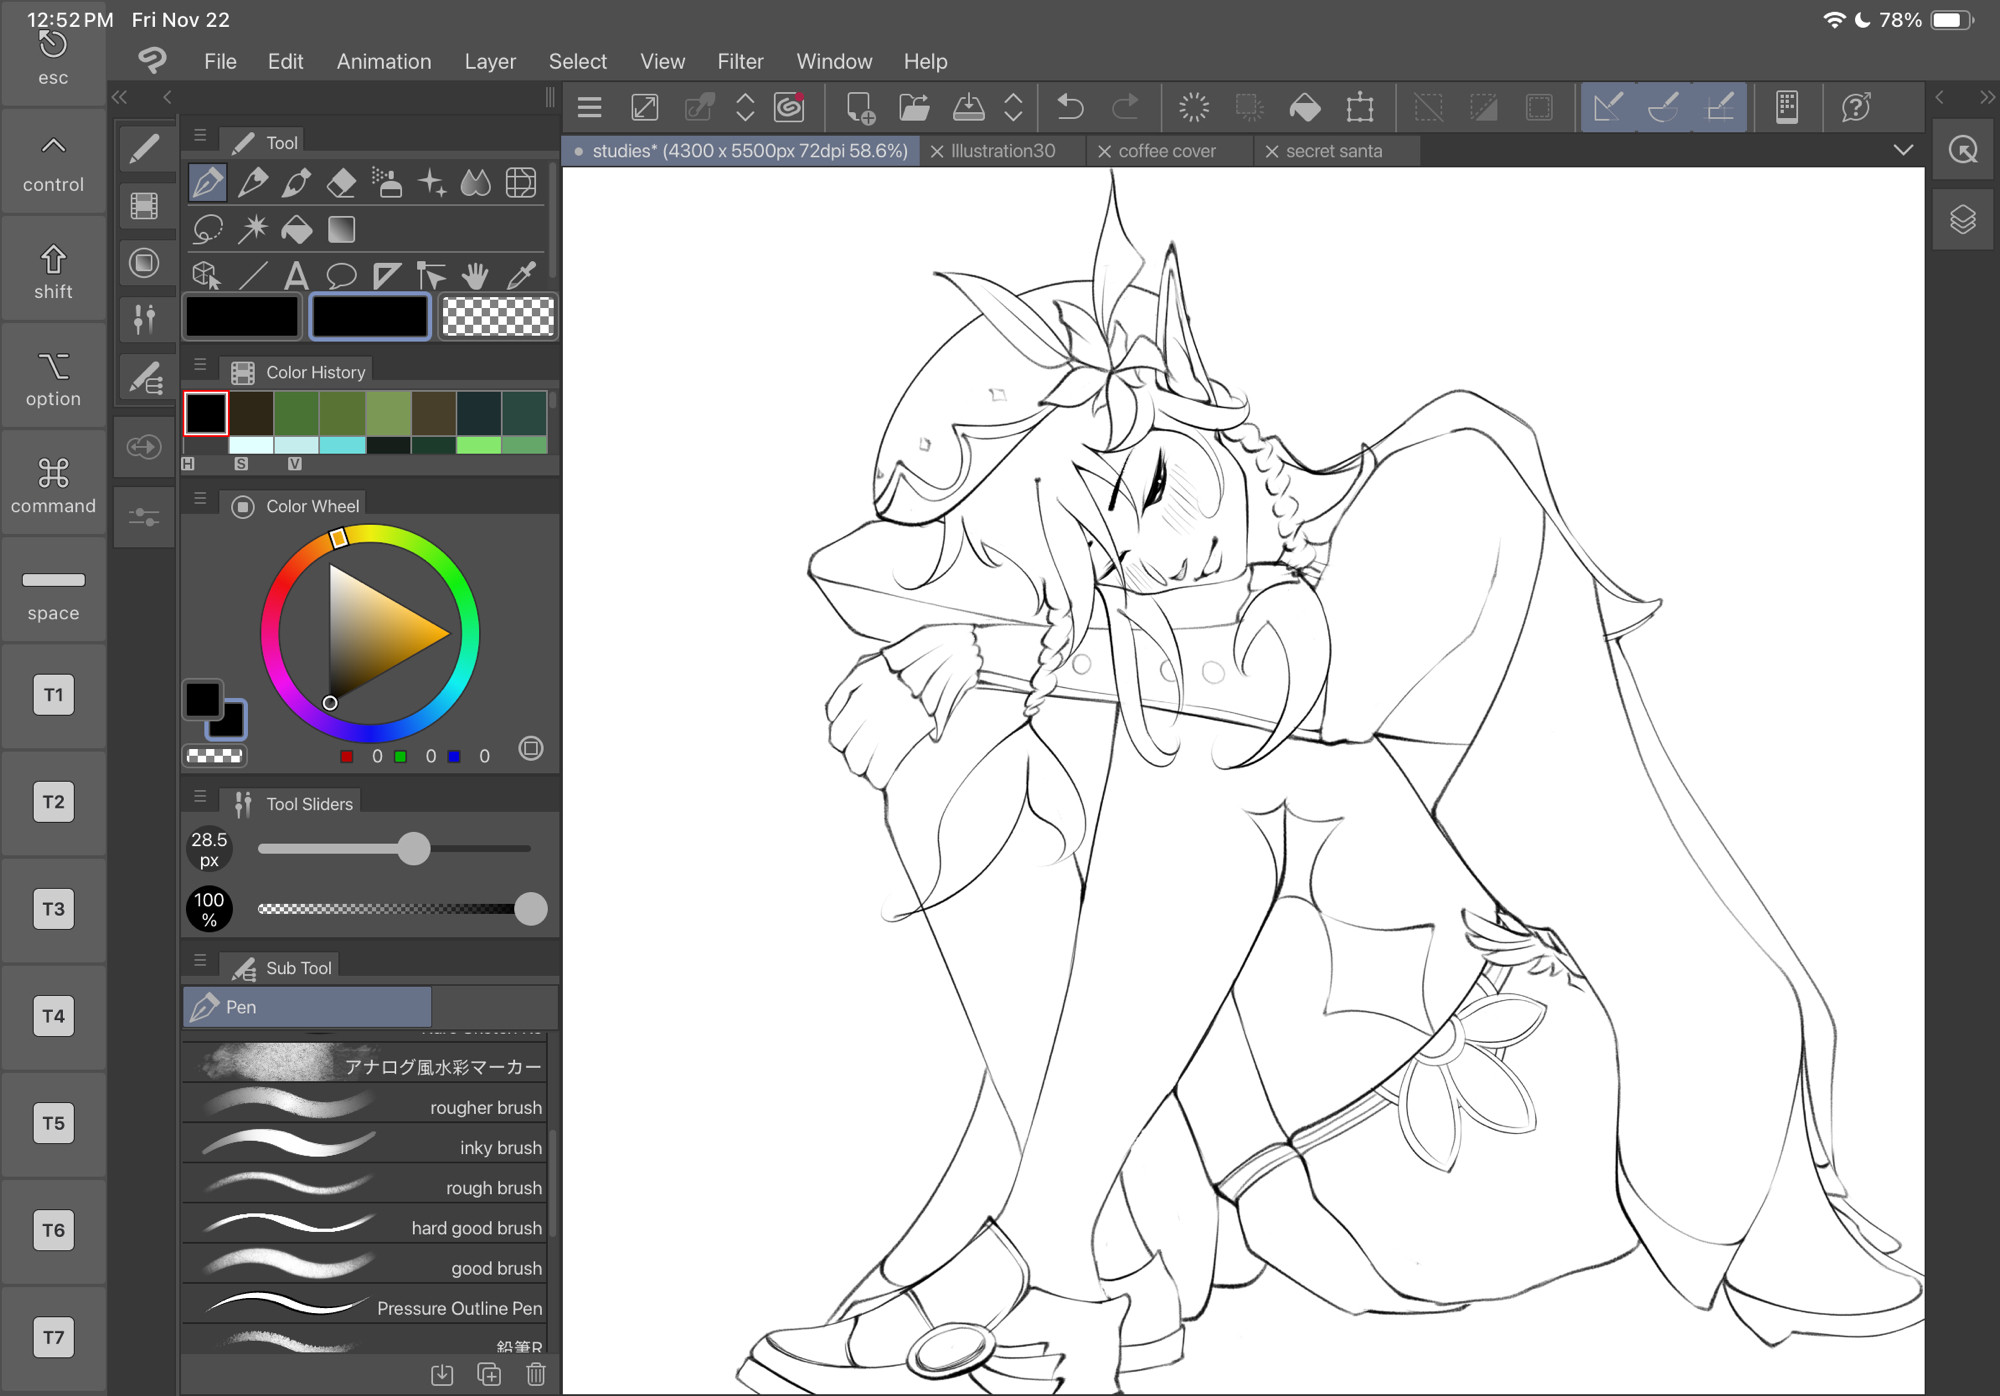
Task: Toggle snap to special ruler
Action: [x=1664, y=107]
